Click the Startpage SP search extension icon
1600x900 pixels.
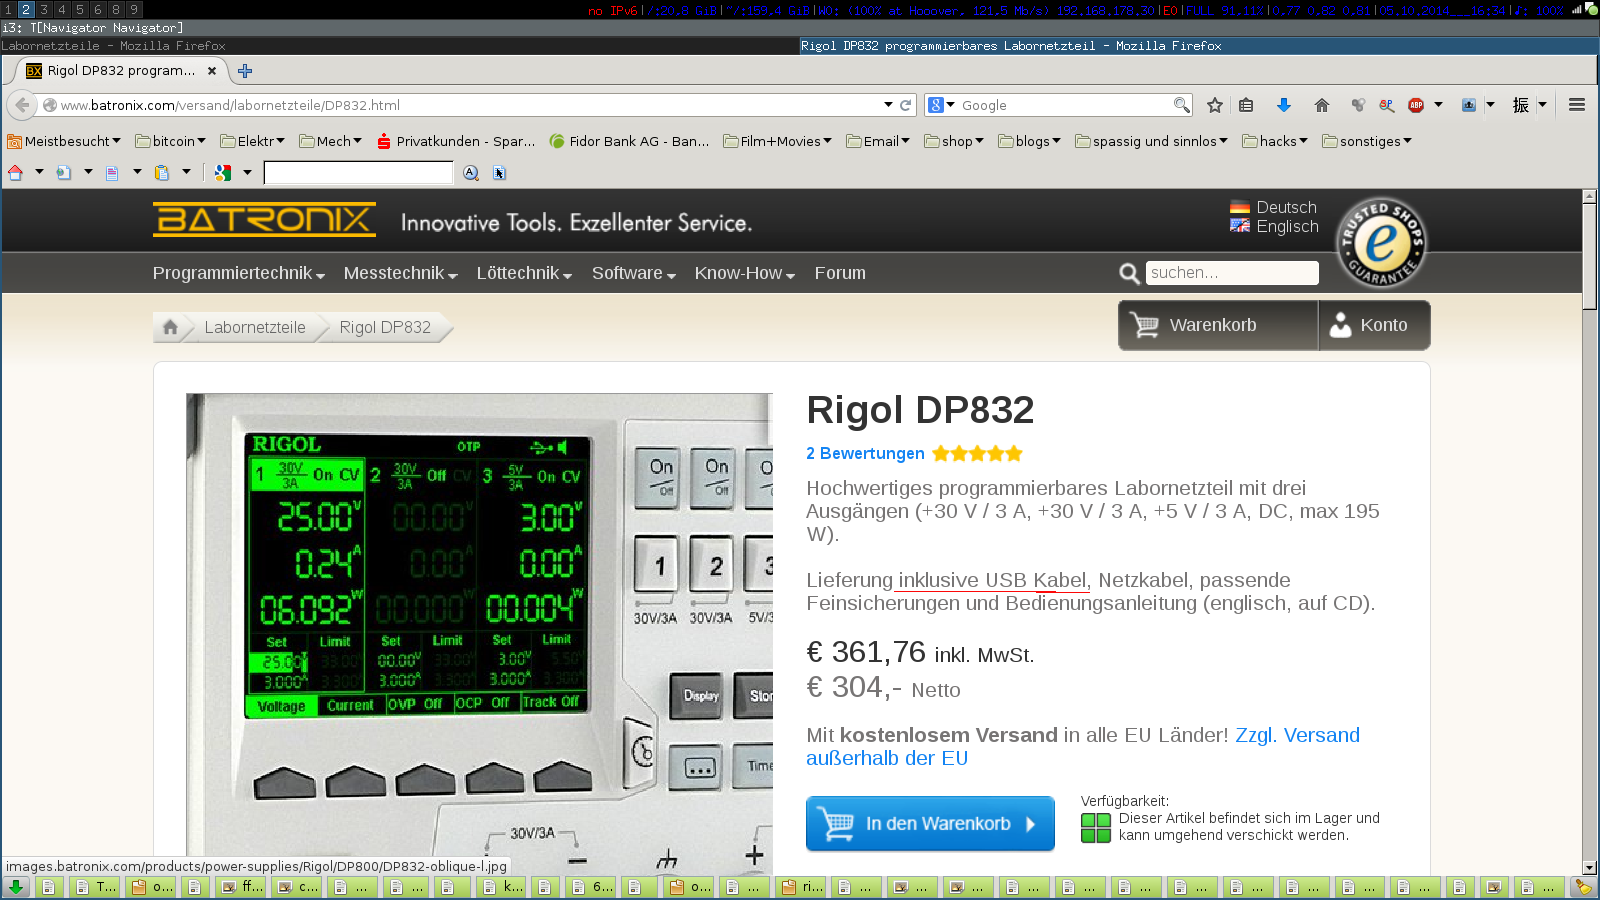pos(1386,105)
